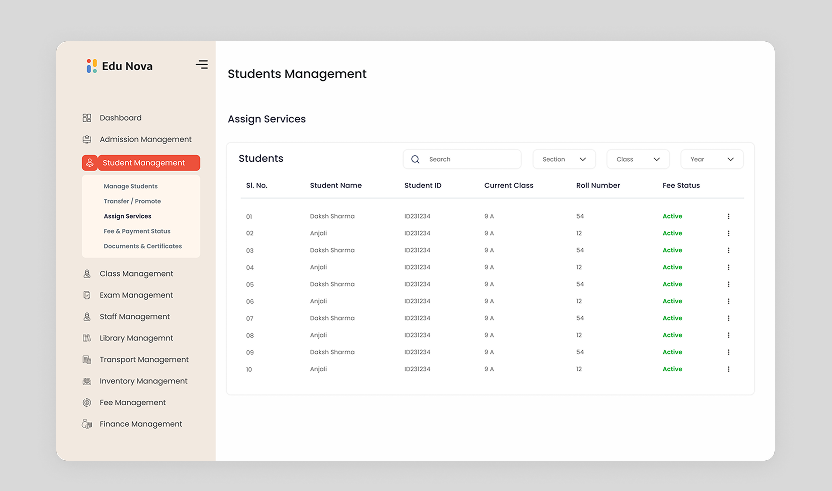
Task: Open Class Management section
Action: [136, 274]
